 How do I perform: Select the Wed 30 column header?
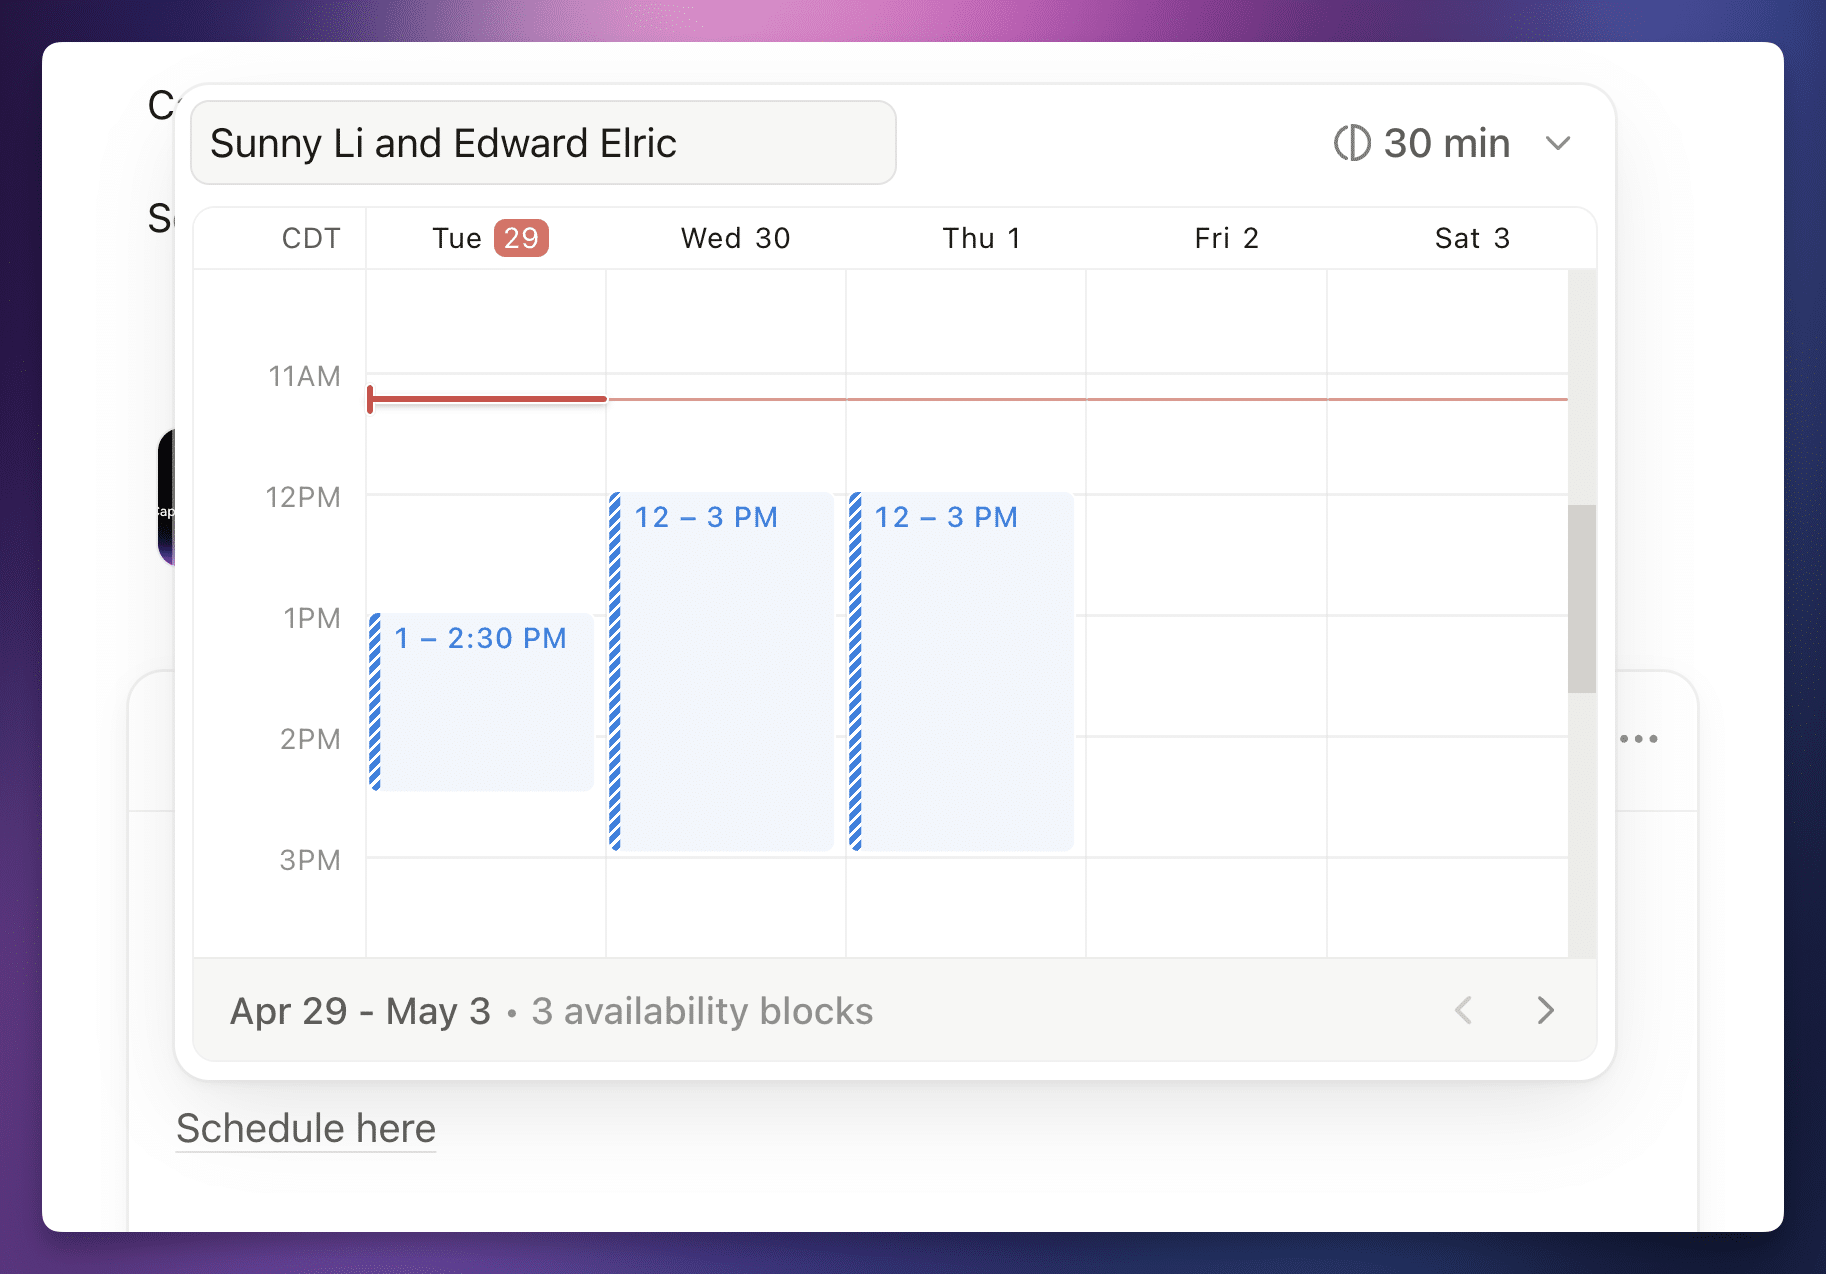click(x=736, y=238)
